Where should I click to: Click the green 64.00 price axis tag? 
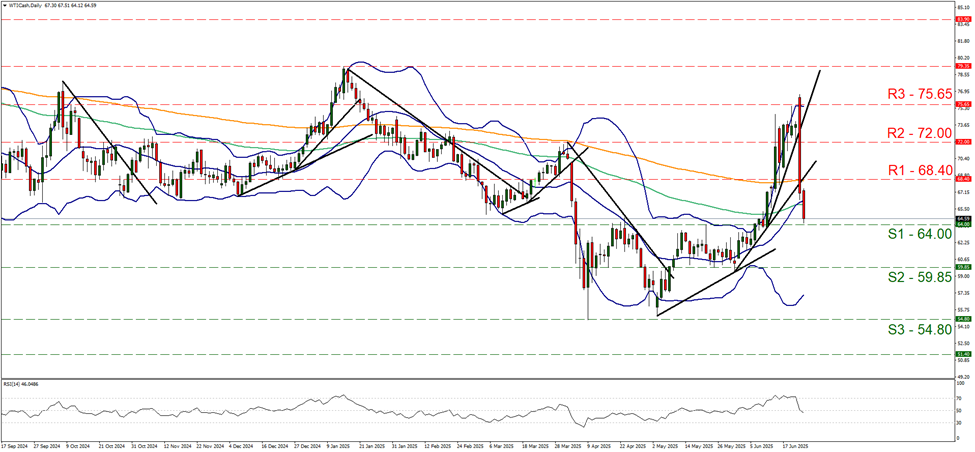(961, 225)
